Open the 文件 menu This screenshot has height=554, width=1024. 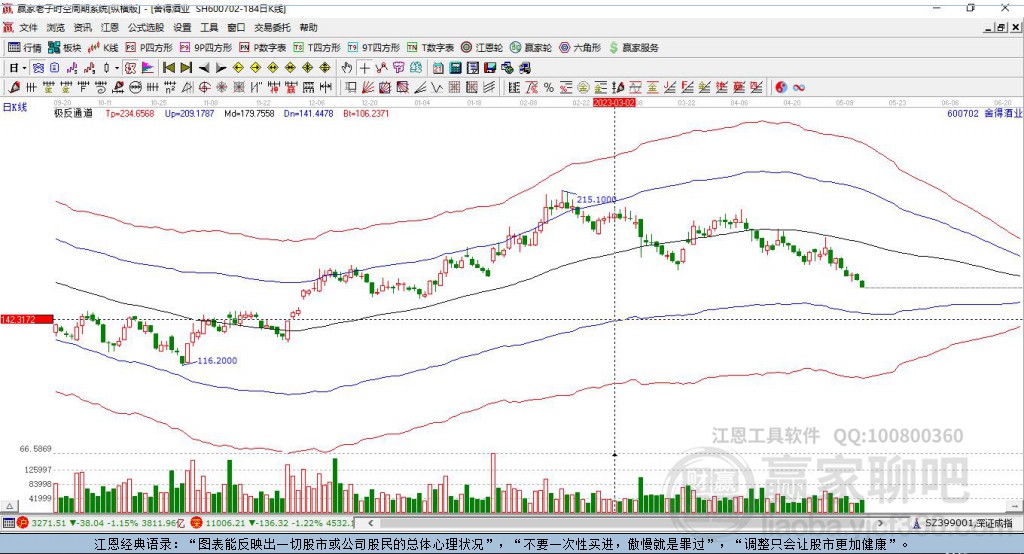point(28,27)
